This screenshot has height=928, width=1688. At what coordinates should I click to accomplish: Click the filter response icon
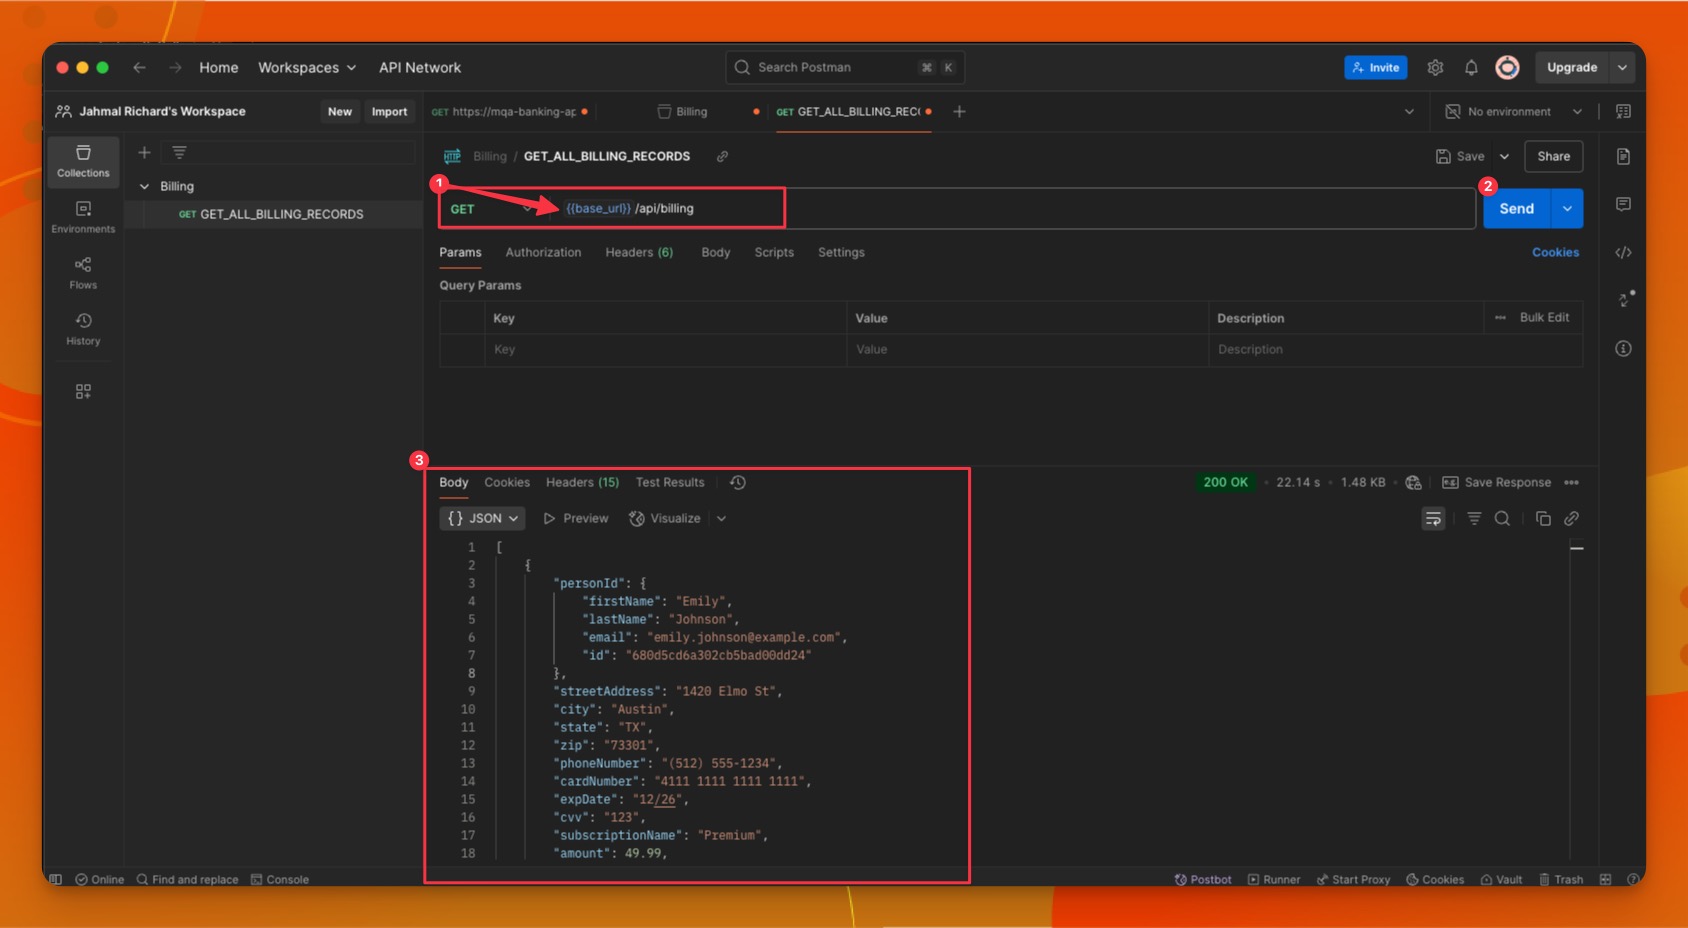point(1474,518)
